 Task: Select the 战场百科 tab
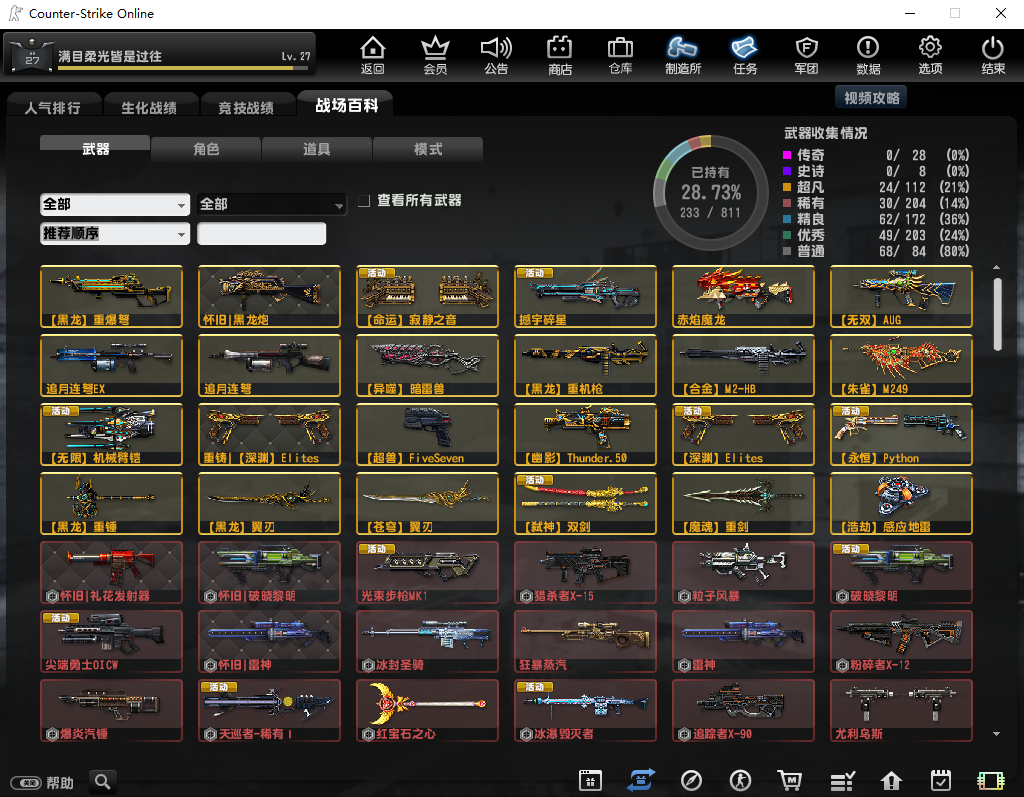346,105
